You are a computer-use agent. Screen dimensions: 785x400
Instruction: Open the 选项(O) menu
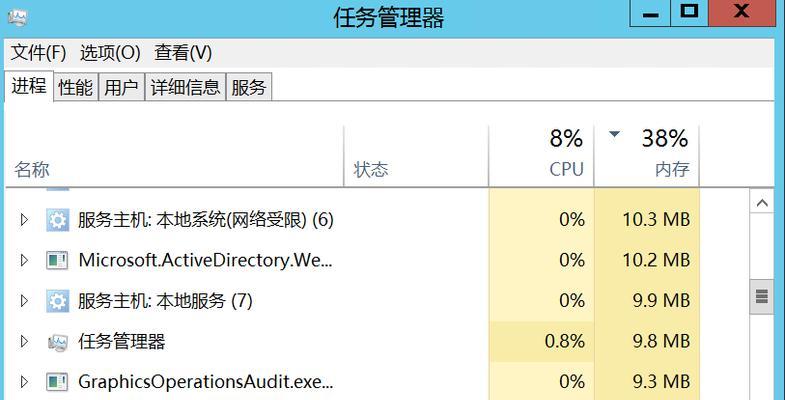[110, 53]
